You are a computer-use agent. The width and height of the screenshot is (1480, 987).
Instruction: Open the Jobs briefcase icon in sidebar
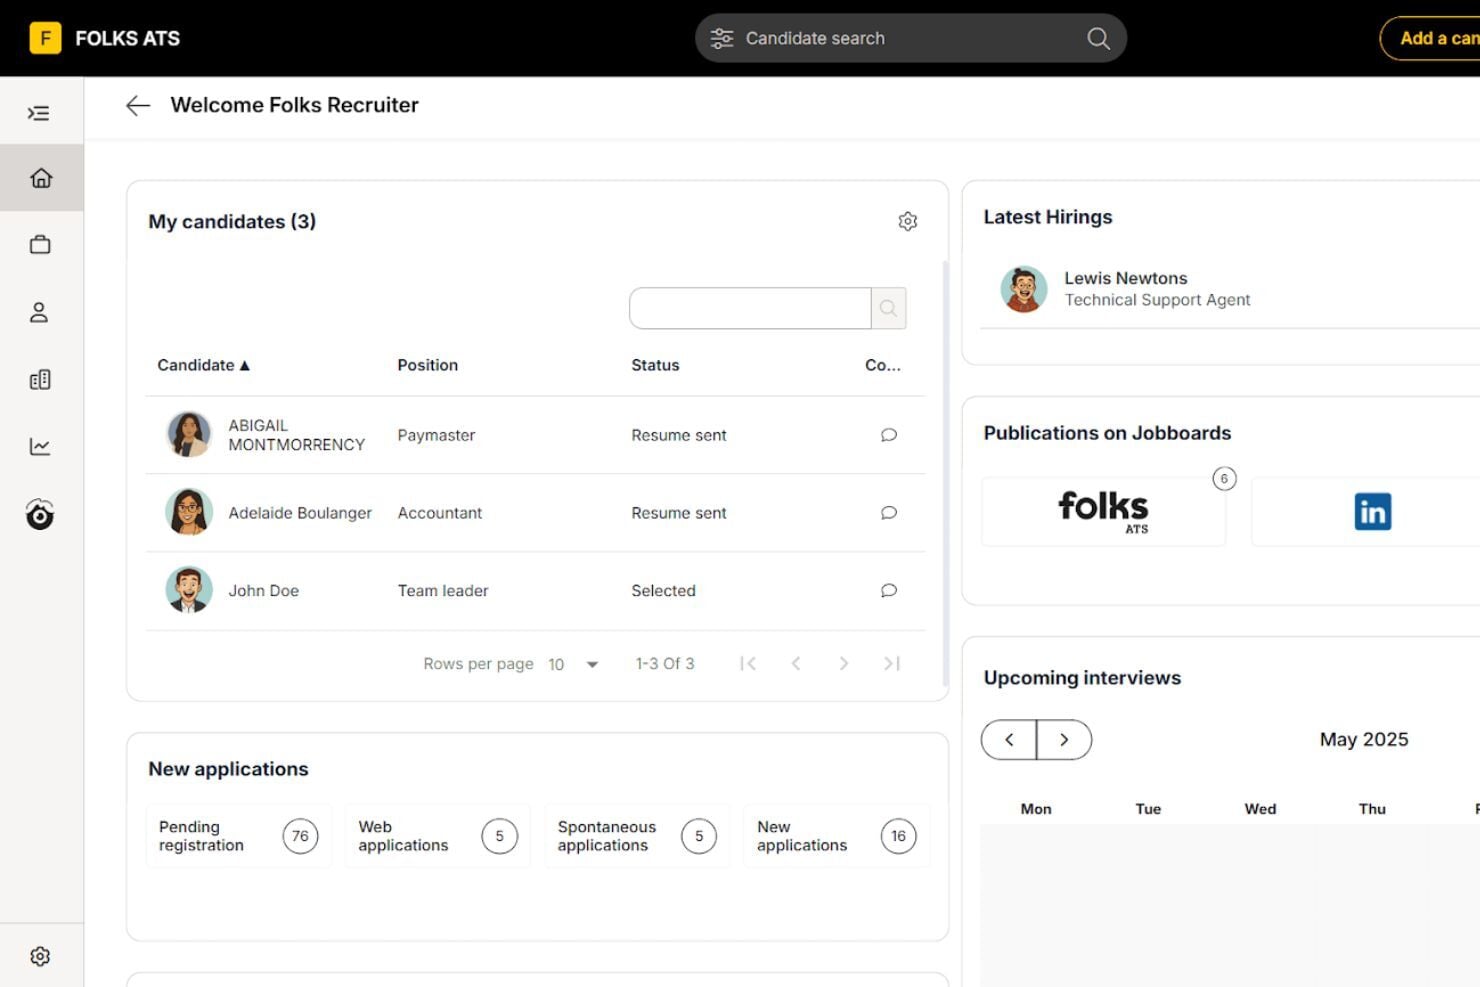[41, 244]
